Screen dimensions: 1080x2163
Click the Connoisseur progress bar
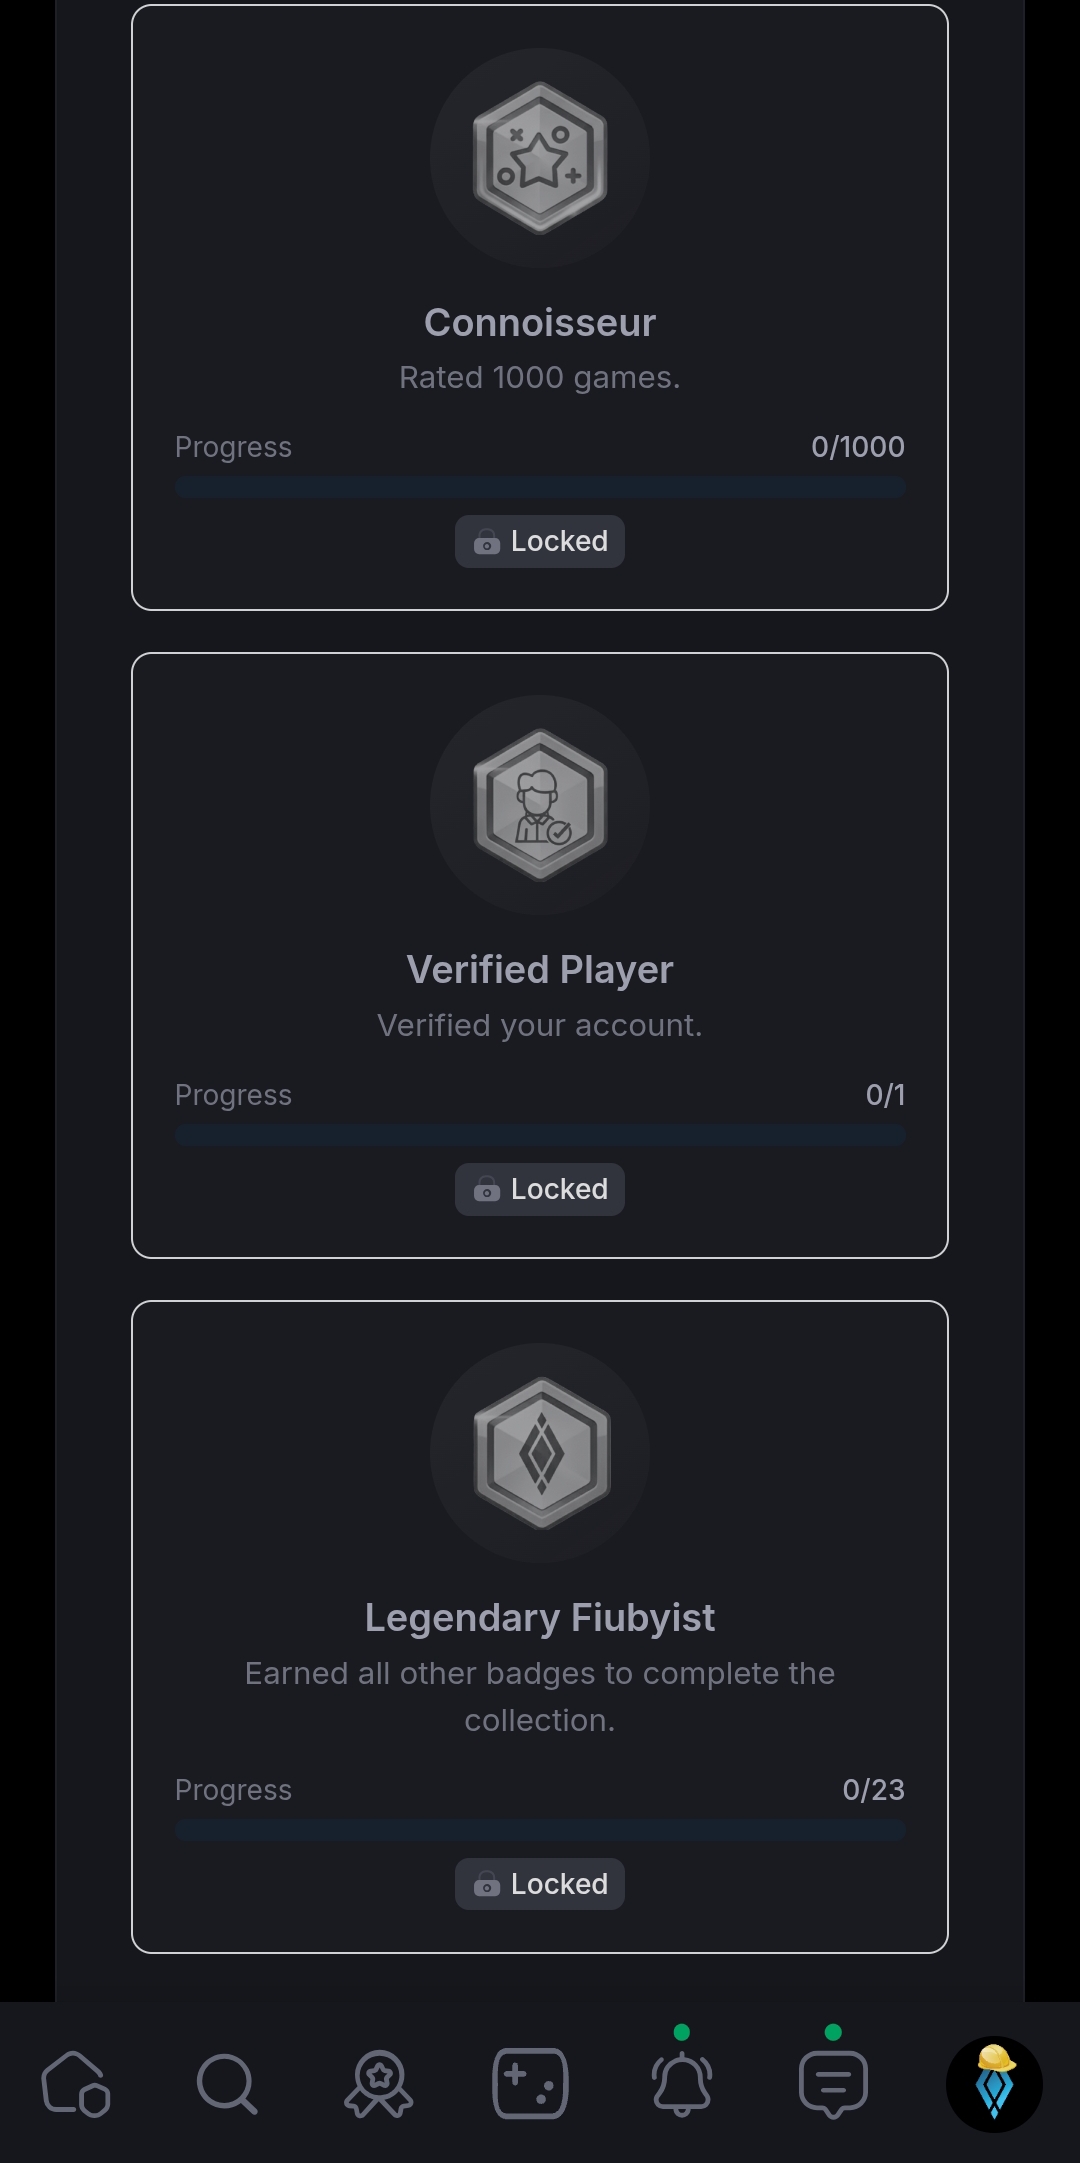click(x=540, y=488)
